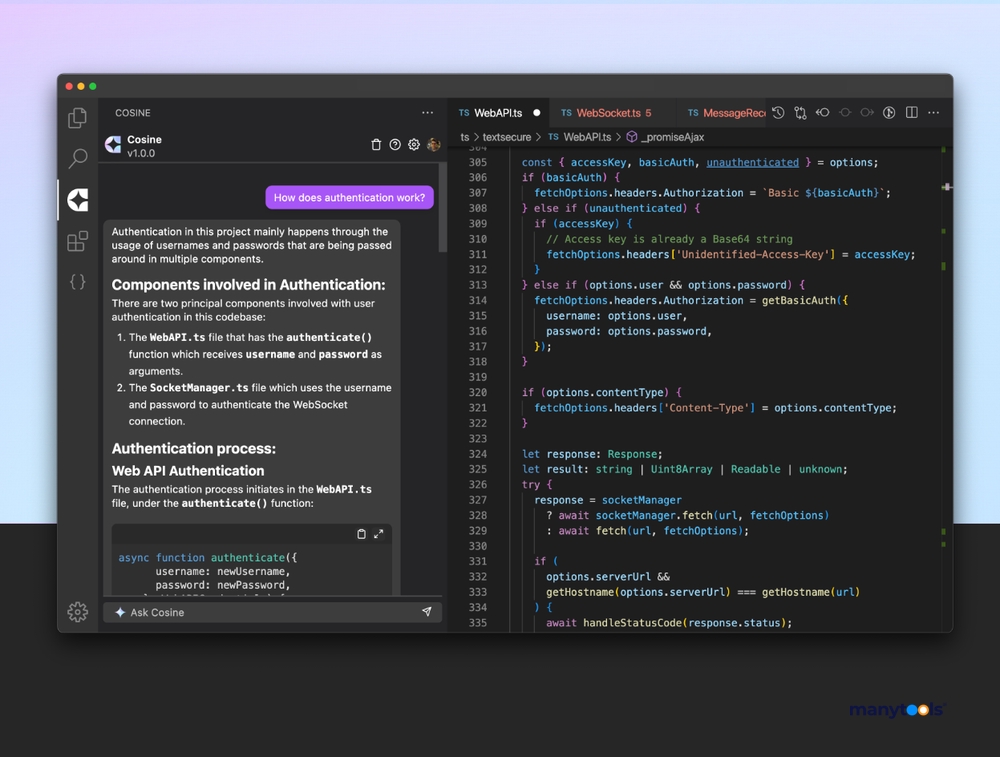Click the Cosine logo beside v1.0.0
Image resolution: width=1000 pixels, height=757 pixels.
[113, 145]
